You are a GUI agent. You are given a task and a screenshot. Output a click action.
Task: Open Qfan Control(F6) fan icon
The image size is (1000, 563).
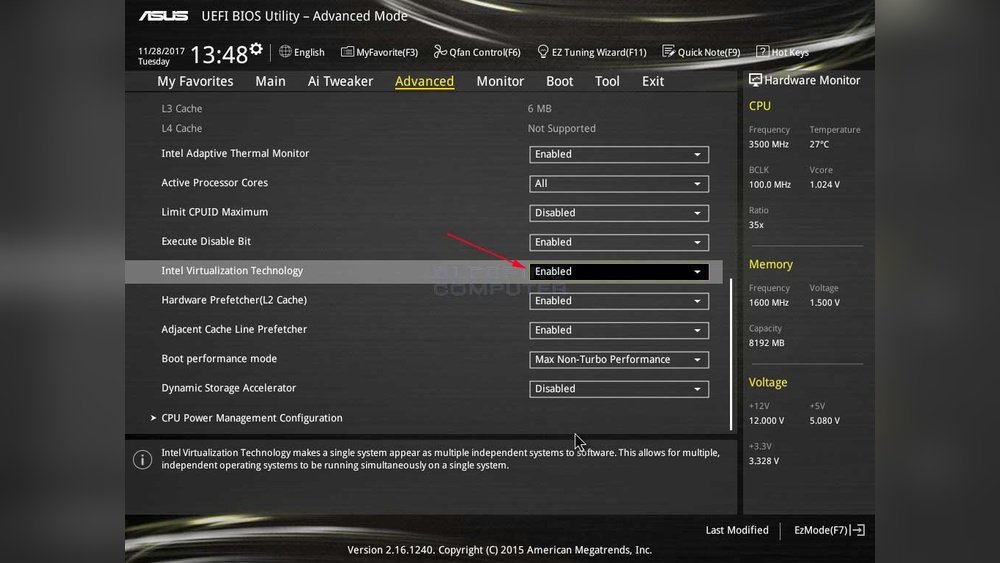point(439,52)
